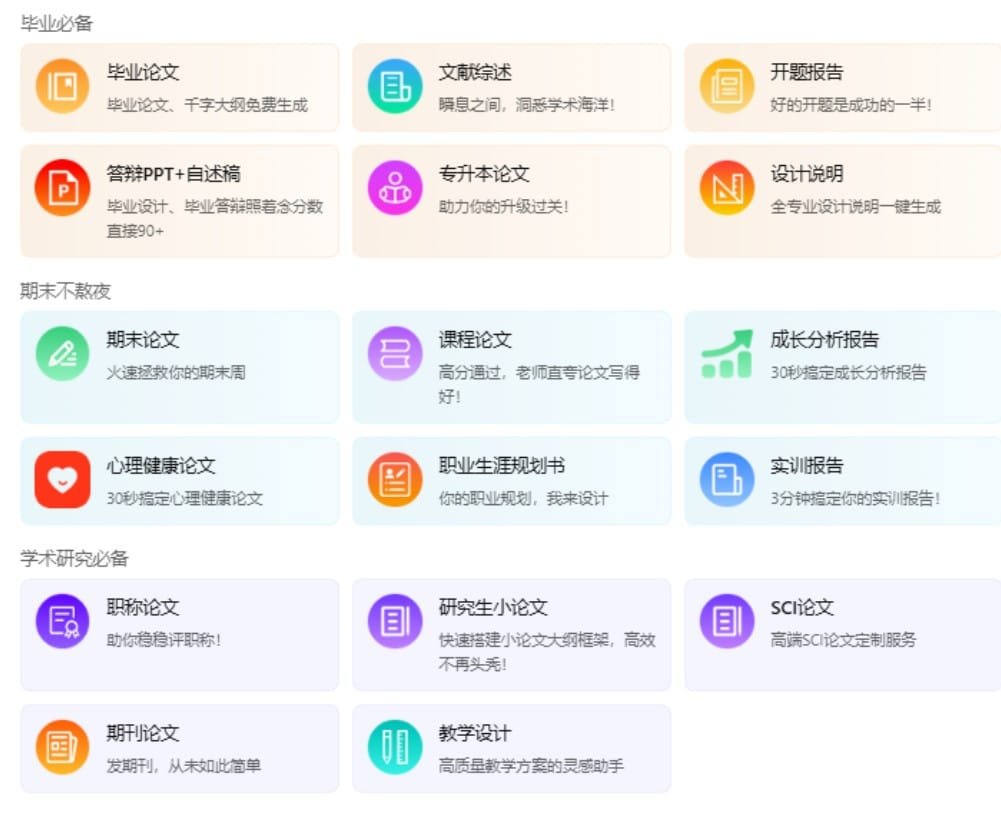Choose the SCI论文 title
The width and height of the screenshot is (1001, 813).
click(801, 607)
